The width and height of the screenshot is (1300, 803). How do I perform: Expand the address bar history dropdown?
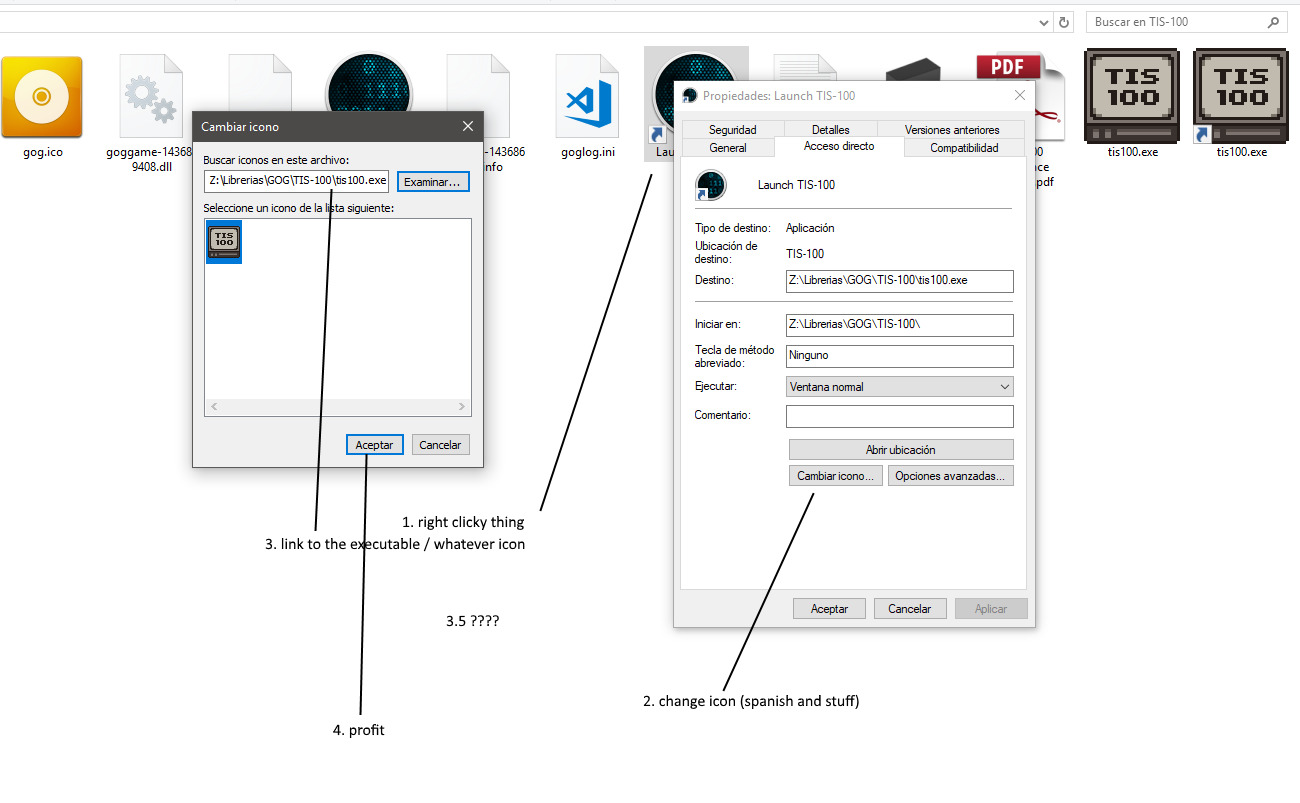tap(1044, 22)
